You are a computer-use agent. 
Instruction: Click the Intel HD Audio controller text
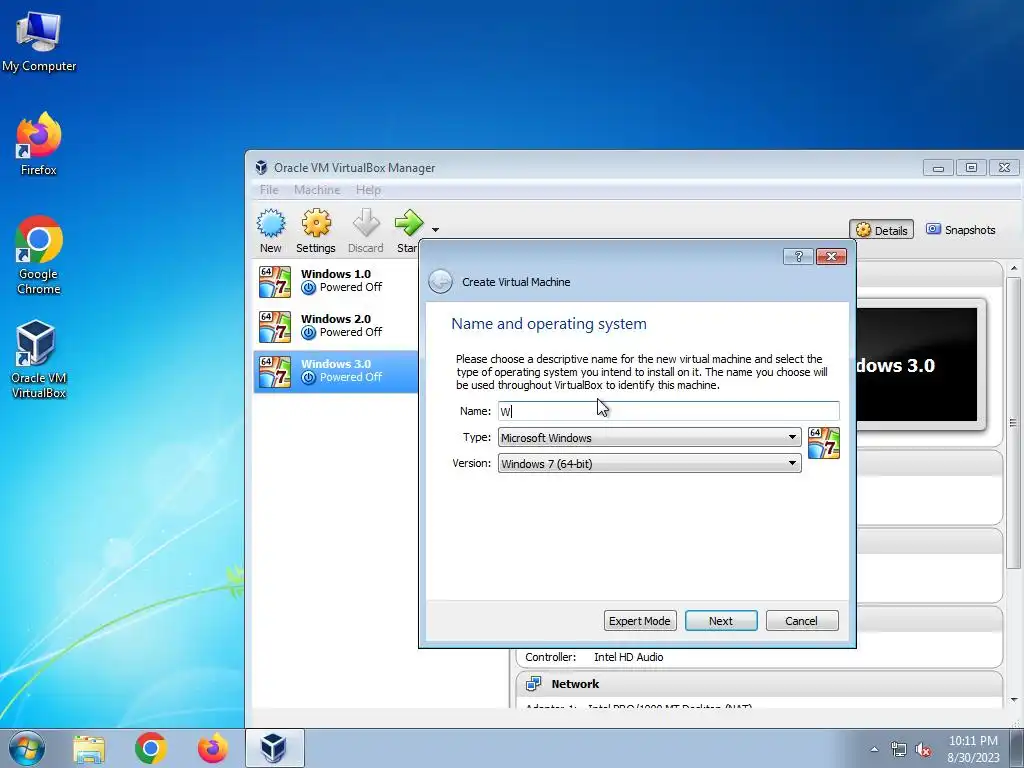[x=628, y=658]
